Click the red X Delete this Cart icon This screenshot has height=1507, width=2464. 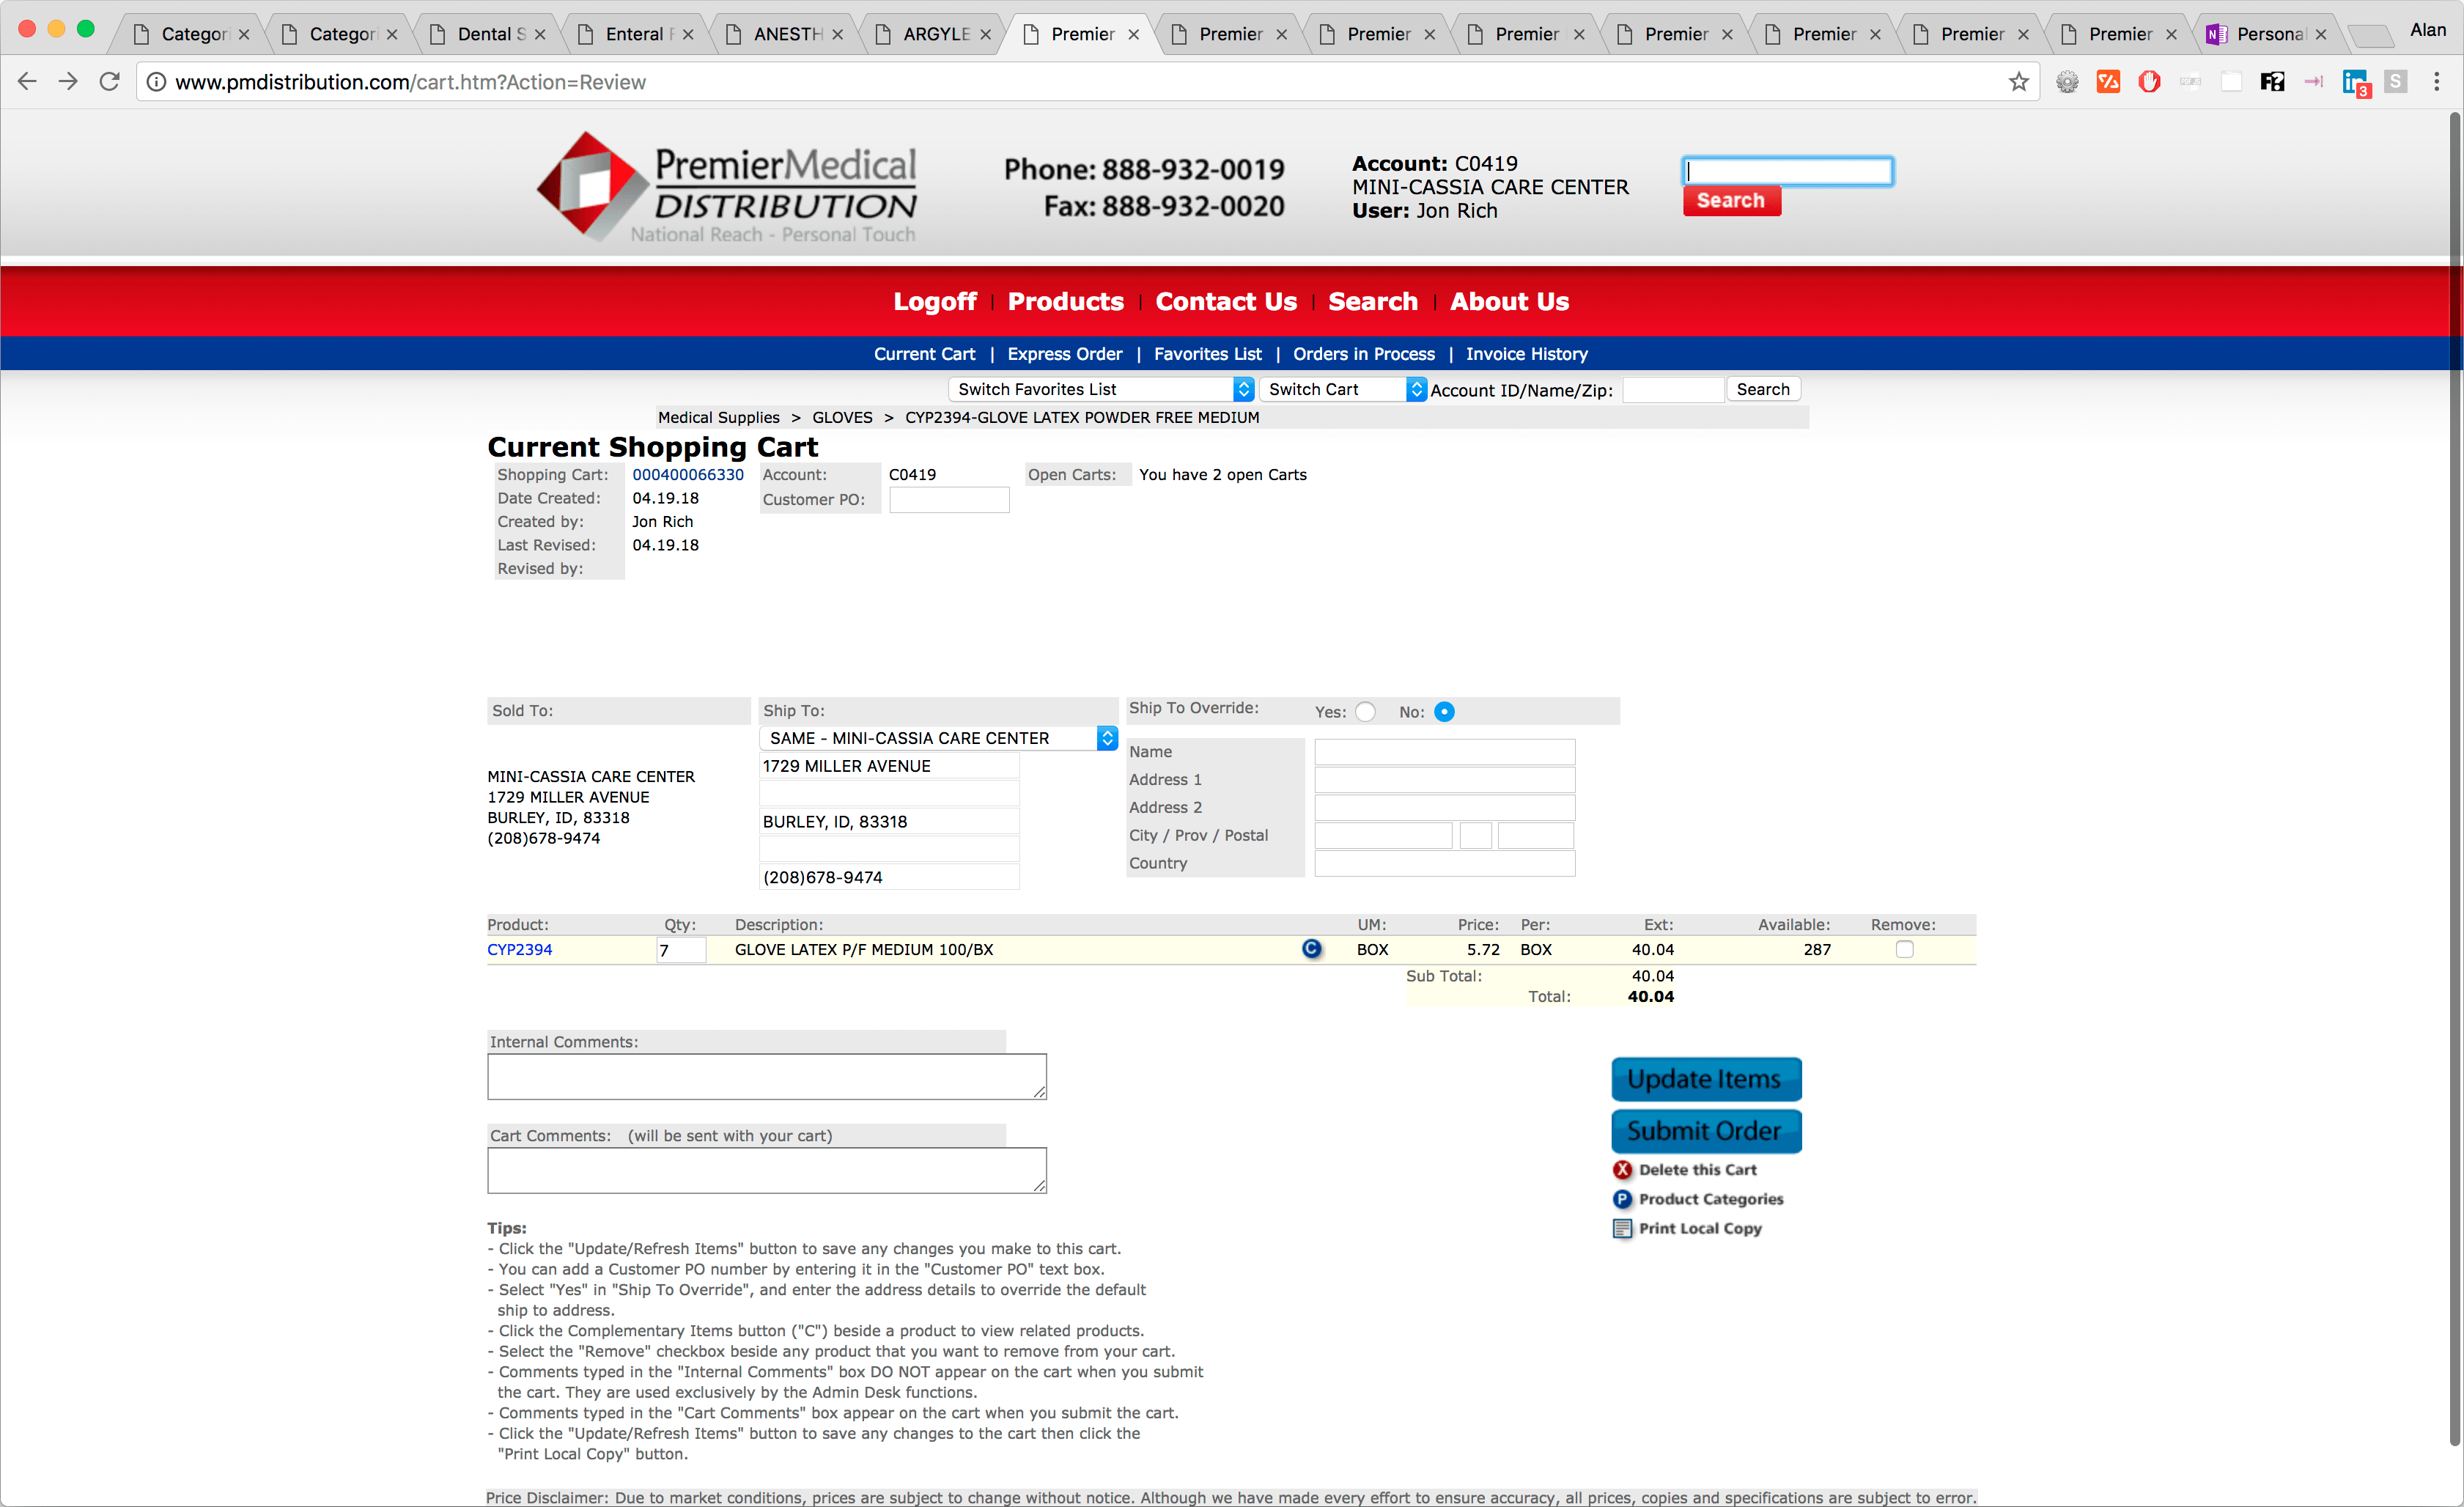click(x=1622, y=1170)
